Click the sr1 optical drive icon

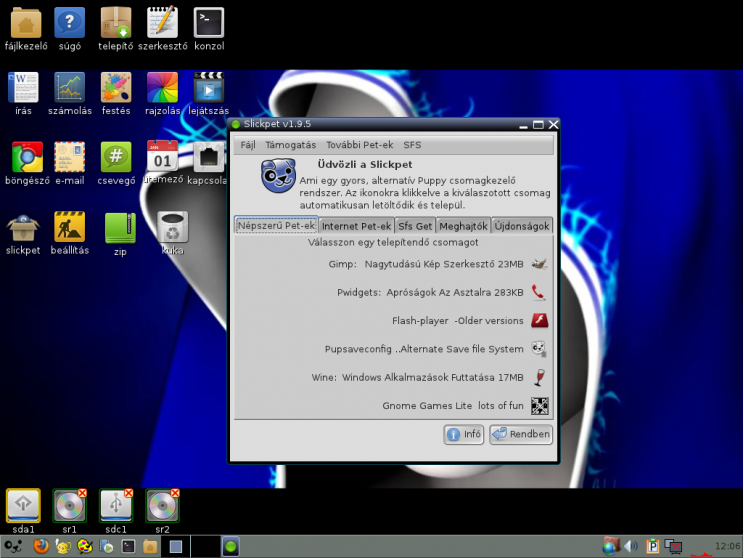(x=69, y=505)
